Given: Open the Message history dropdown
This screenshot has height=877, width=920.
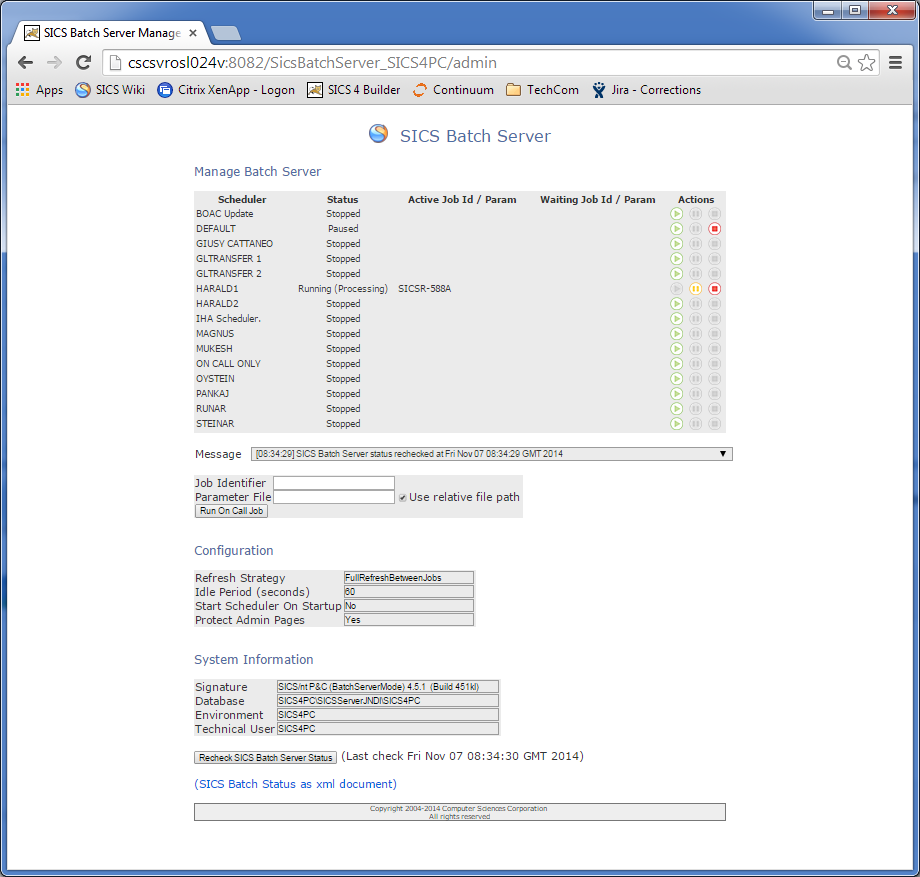Looking at the screenshot, I should pyautogui.click(x=723, y=453).
